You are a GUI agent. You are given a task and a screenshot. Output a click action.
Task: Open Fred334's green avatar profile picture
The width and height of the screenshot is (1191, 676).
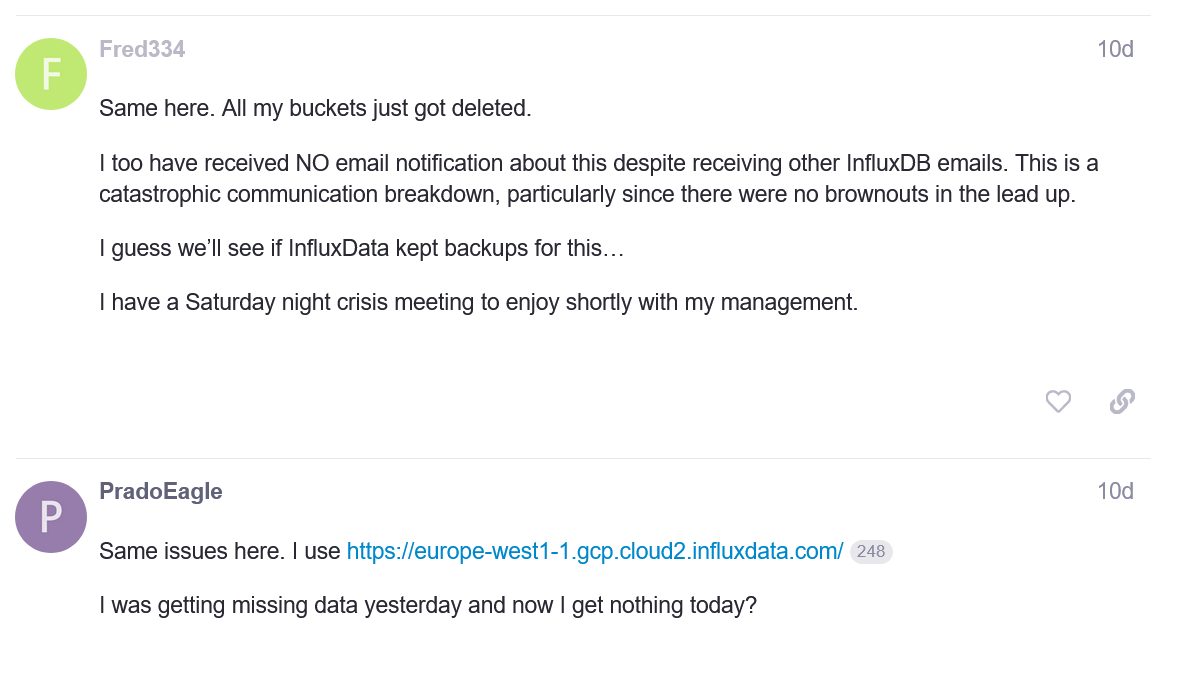coord(51,74)
